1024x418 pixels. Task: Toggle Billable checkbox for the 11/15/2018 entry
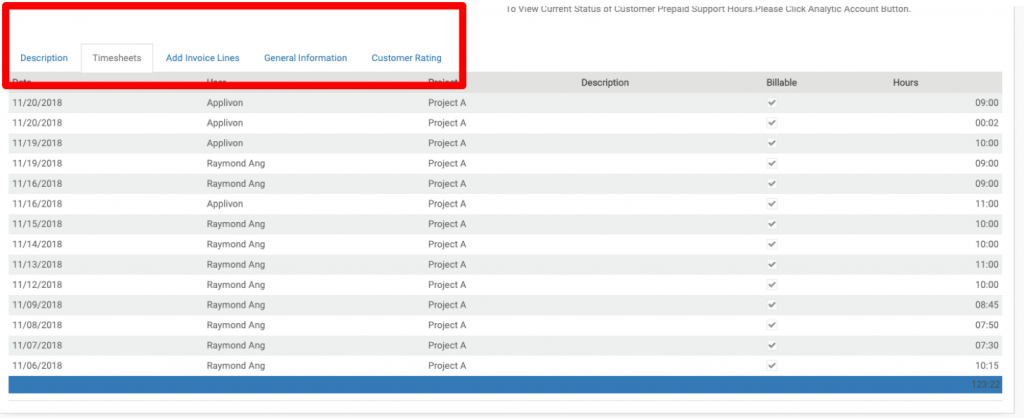(771, 224)
